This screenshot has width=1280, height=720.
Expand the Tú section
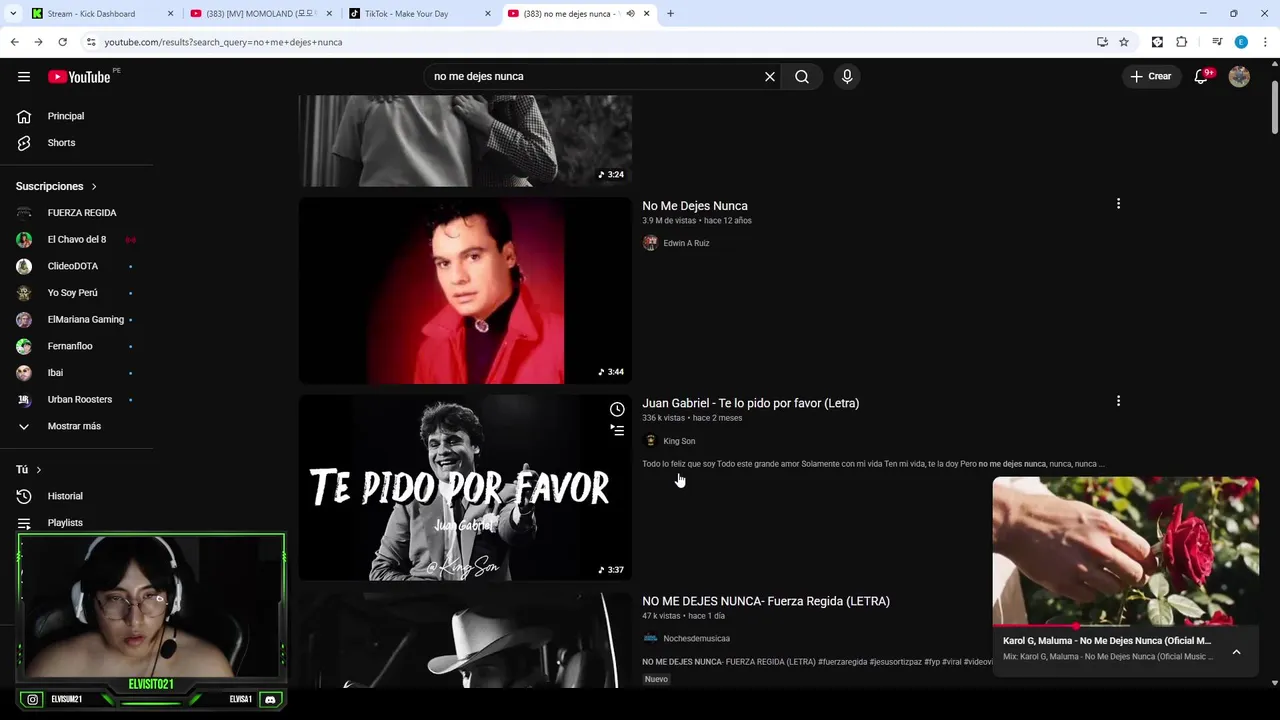pos(29,470)
